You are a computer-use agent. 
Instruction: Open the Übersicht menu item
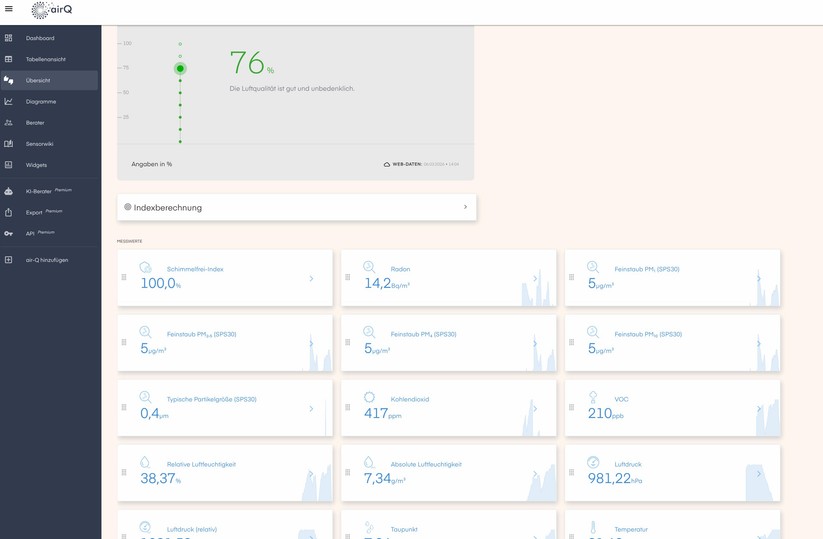pos(38,80)
